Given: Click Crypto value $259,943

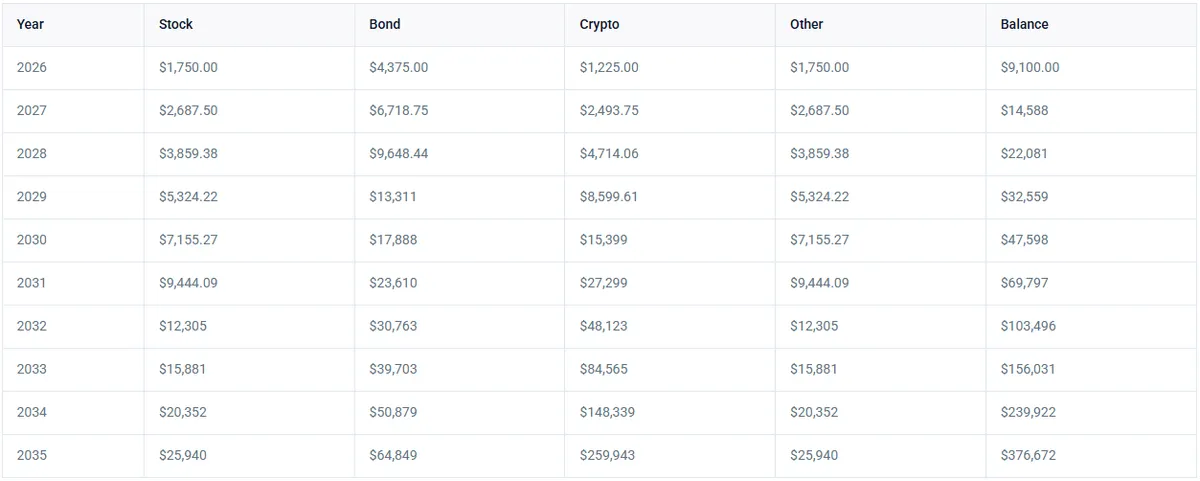Looking at the screenshot, I should click(608, 454).
